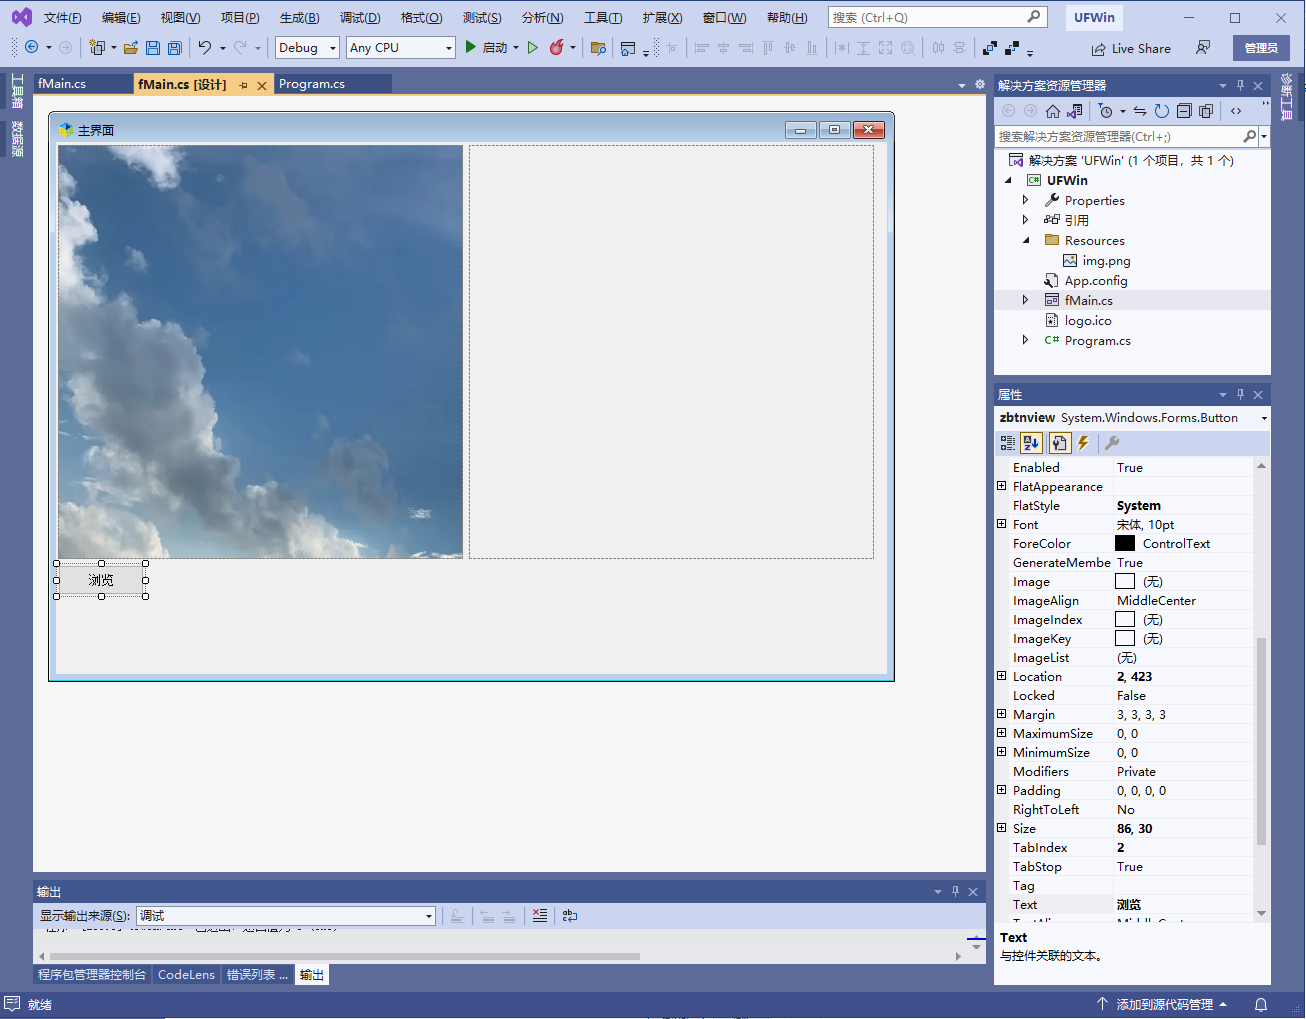Open the zbtnview control selector dropdown
1306x1019 pixels.
[x=1264, y=418]
